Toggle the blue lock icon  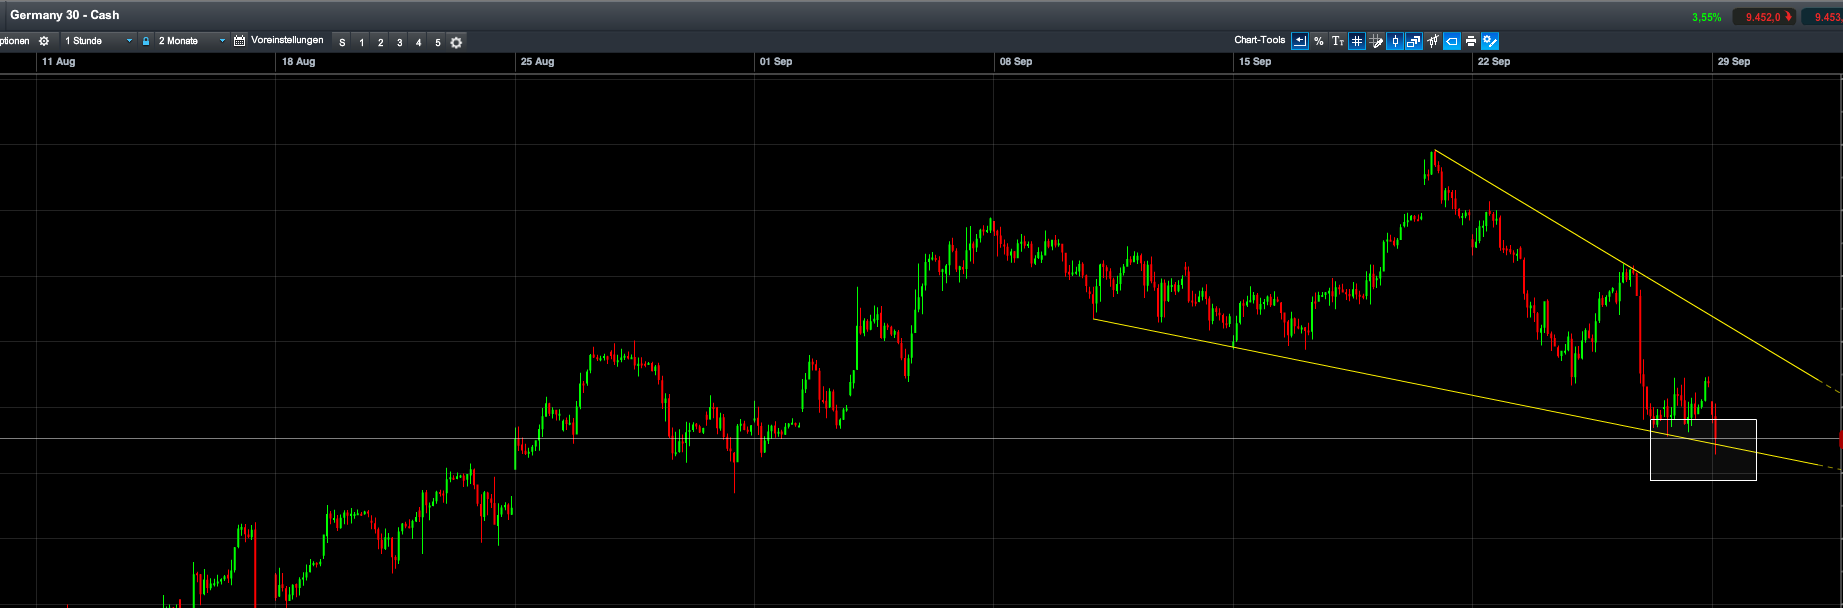[x=146, y=41]
